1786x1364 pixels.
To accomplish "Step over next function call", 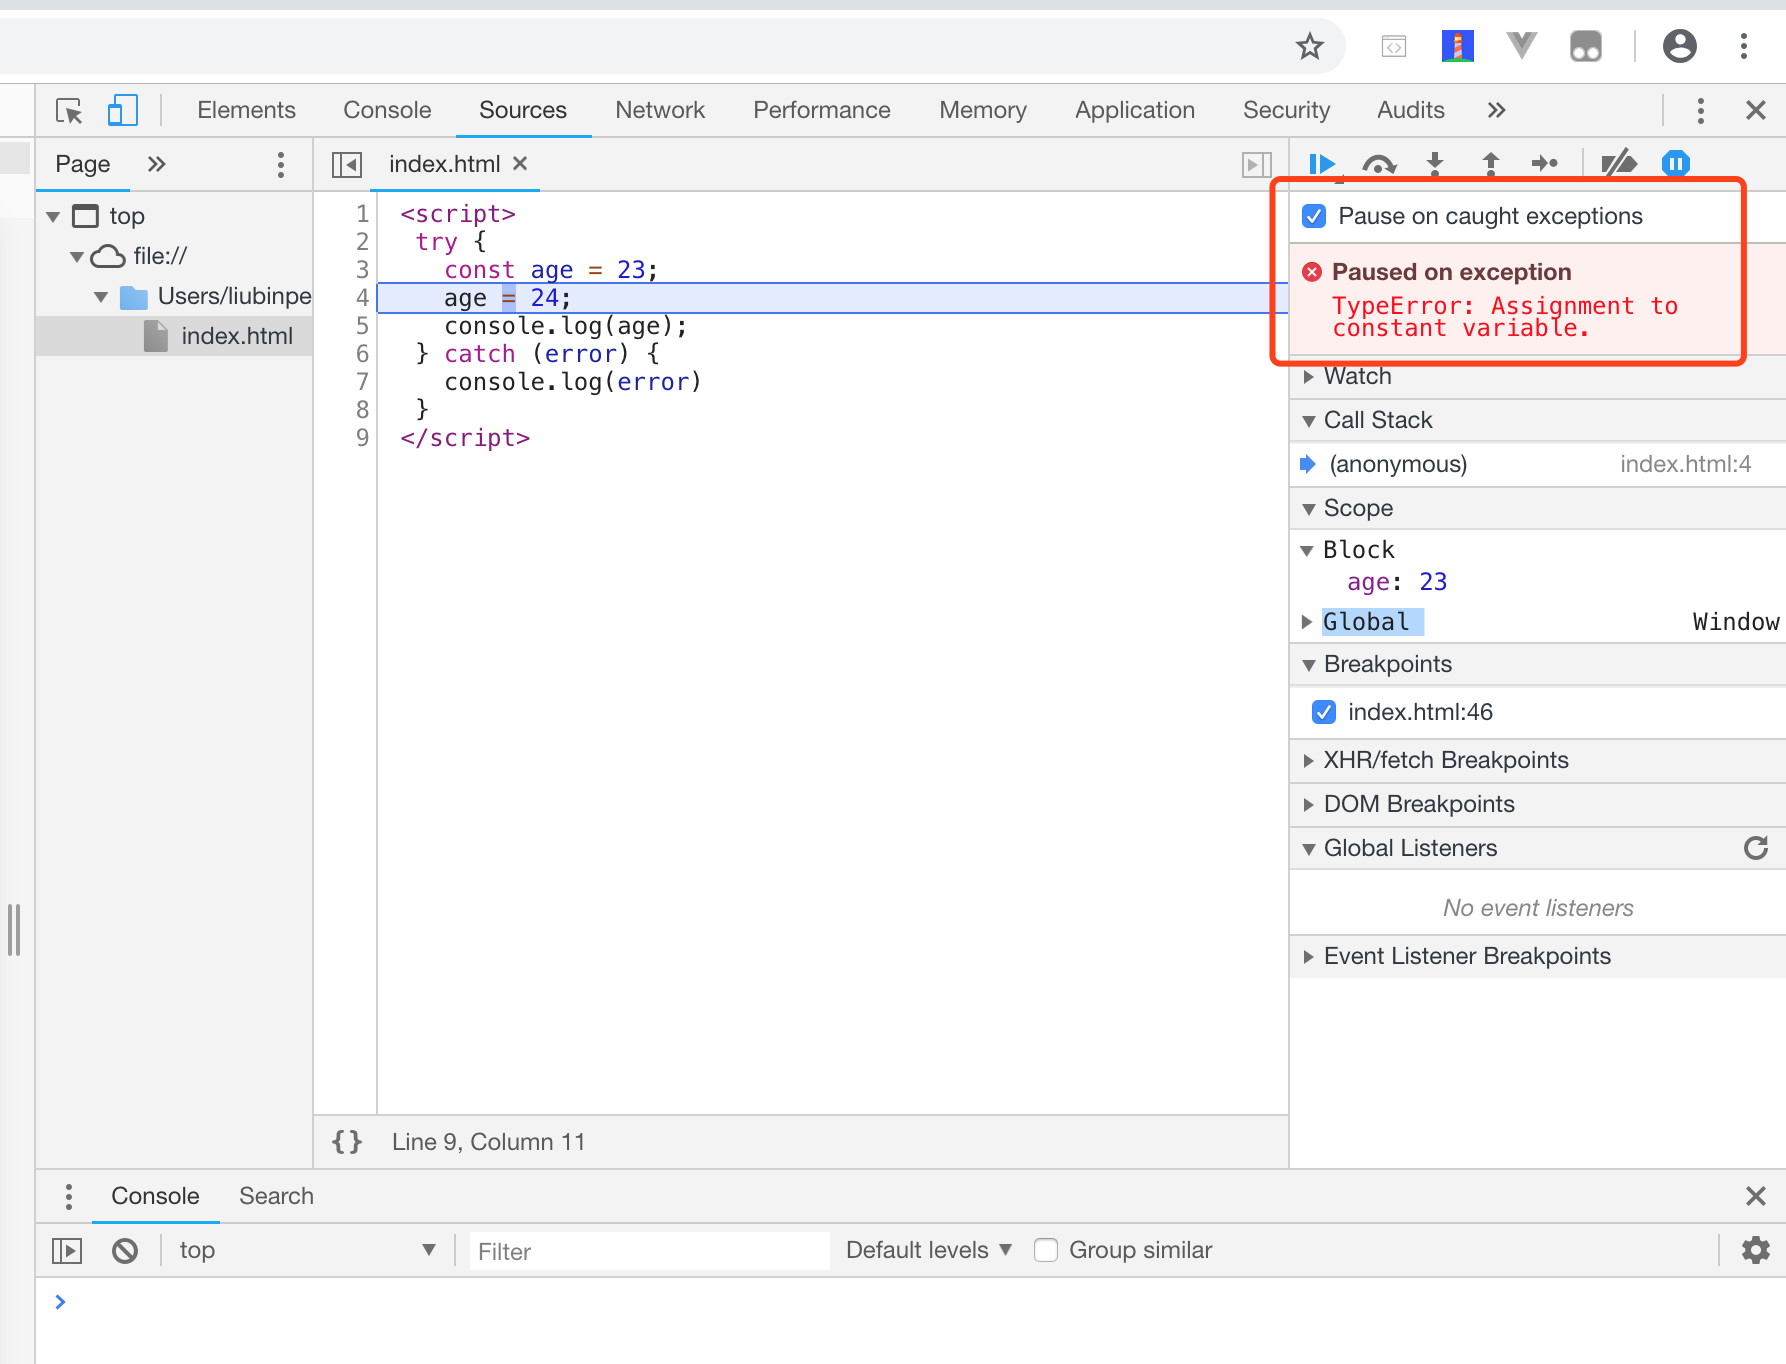I will coord(1380,164).
